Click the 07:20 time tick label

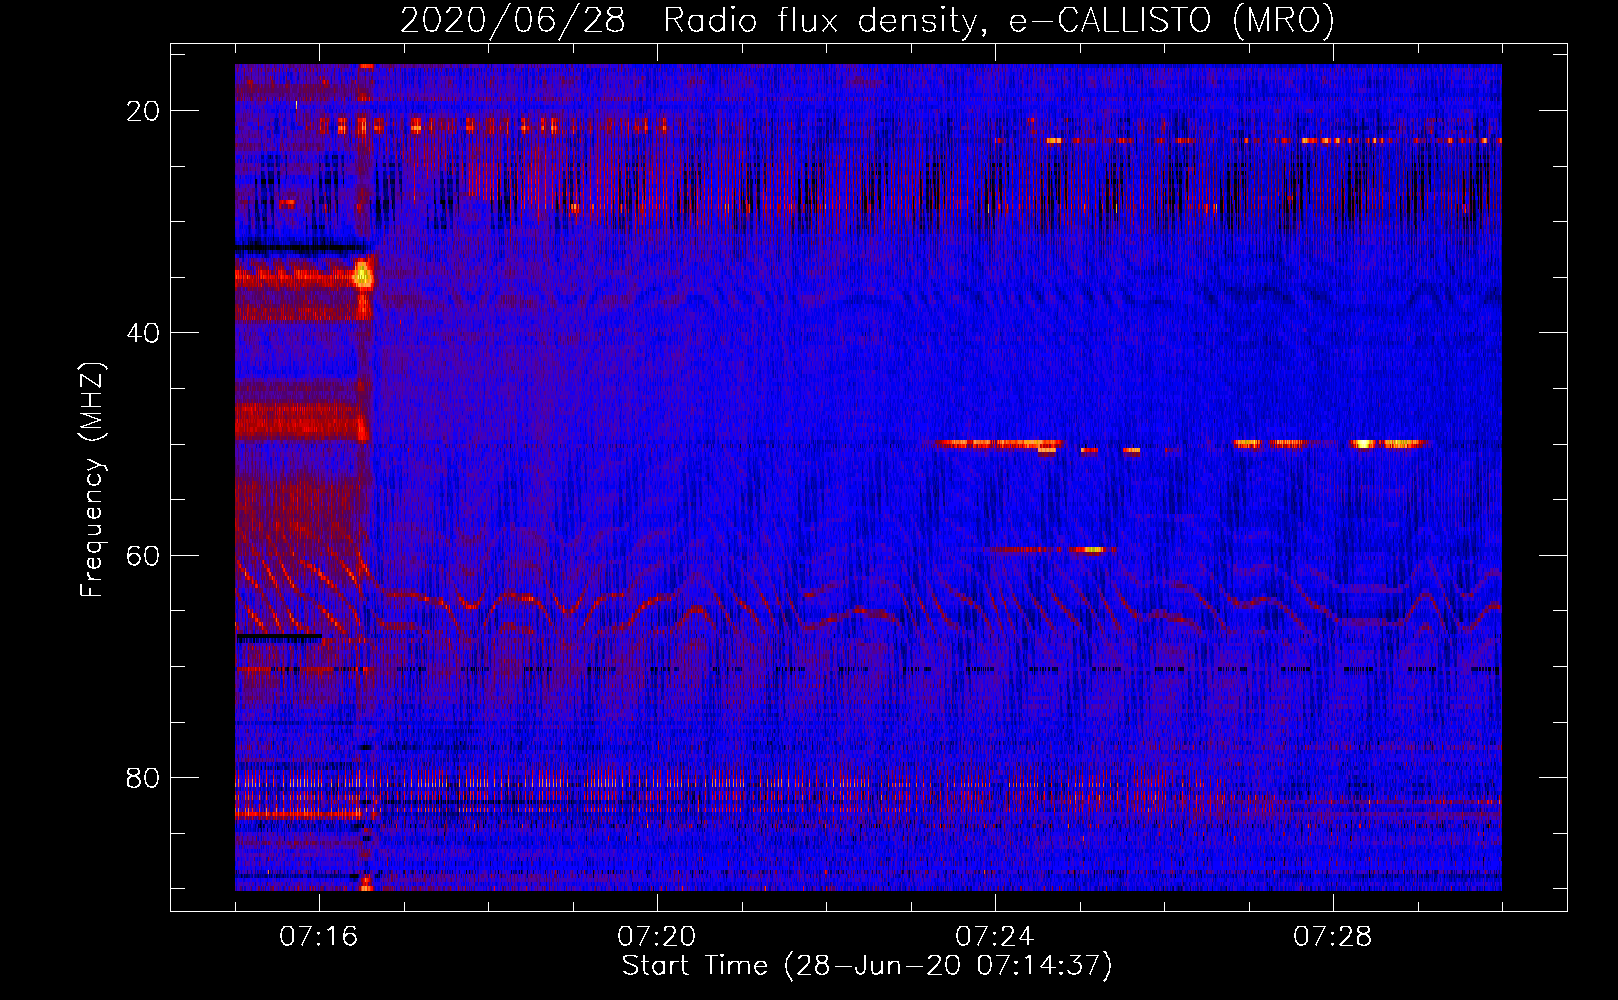click(656, 937)
